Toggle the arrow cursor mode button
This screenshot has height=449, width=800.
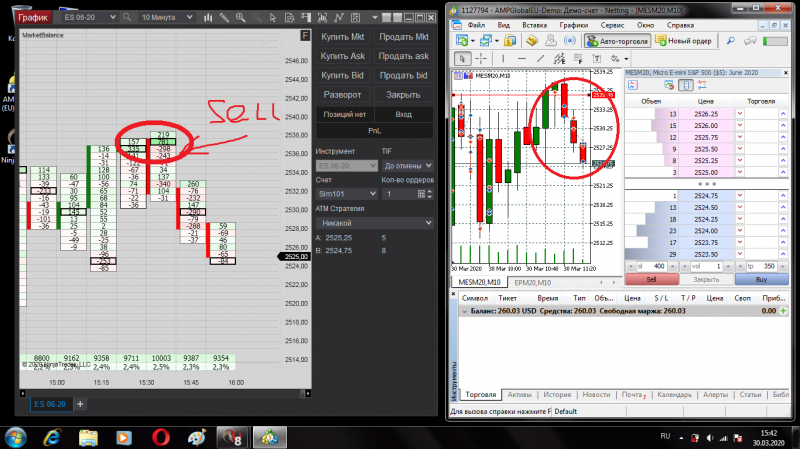(x=462, y=59)
